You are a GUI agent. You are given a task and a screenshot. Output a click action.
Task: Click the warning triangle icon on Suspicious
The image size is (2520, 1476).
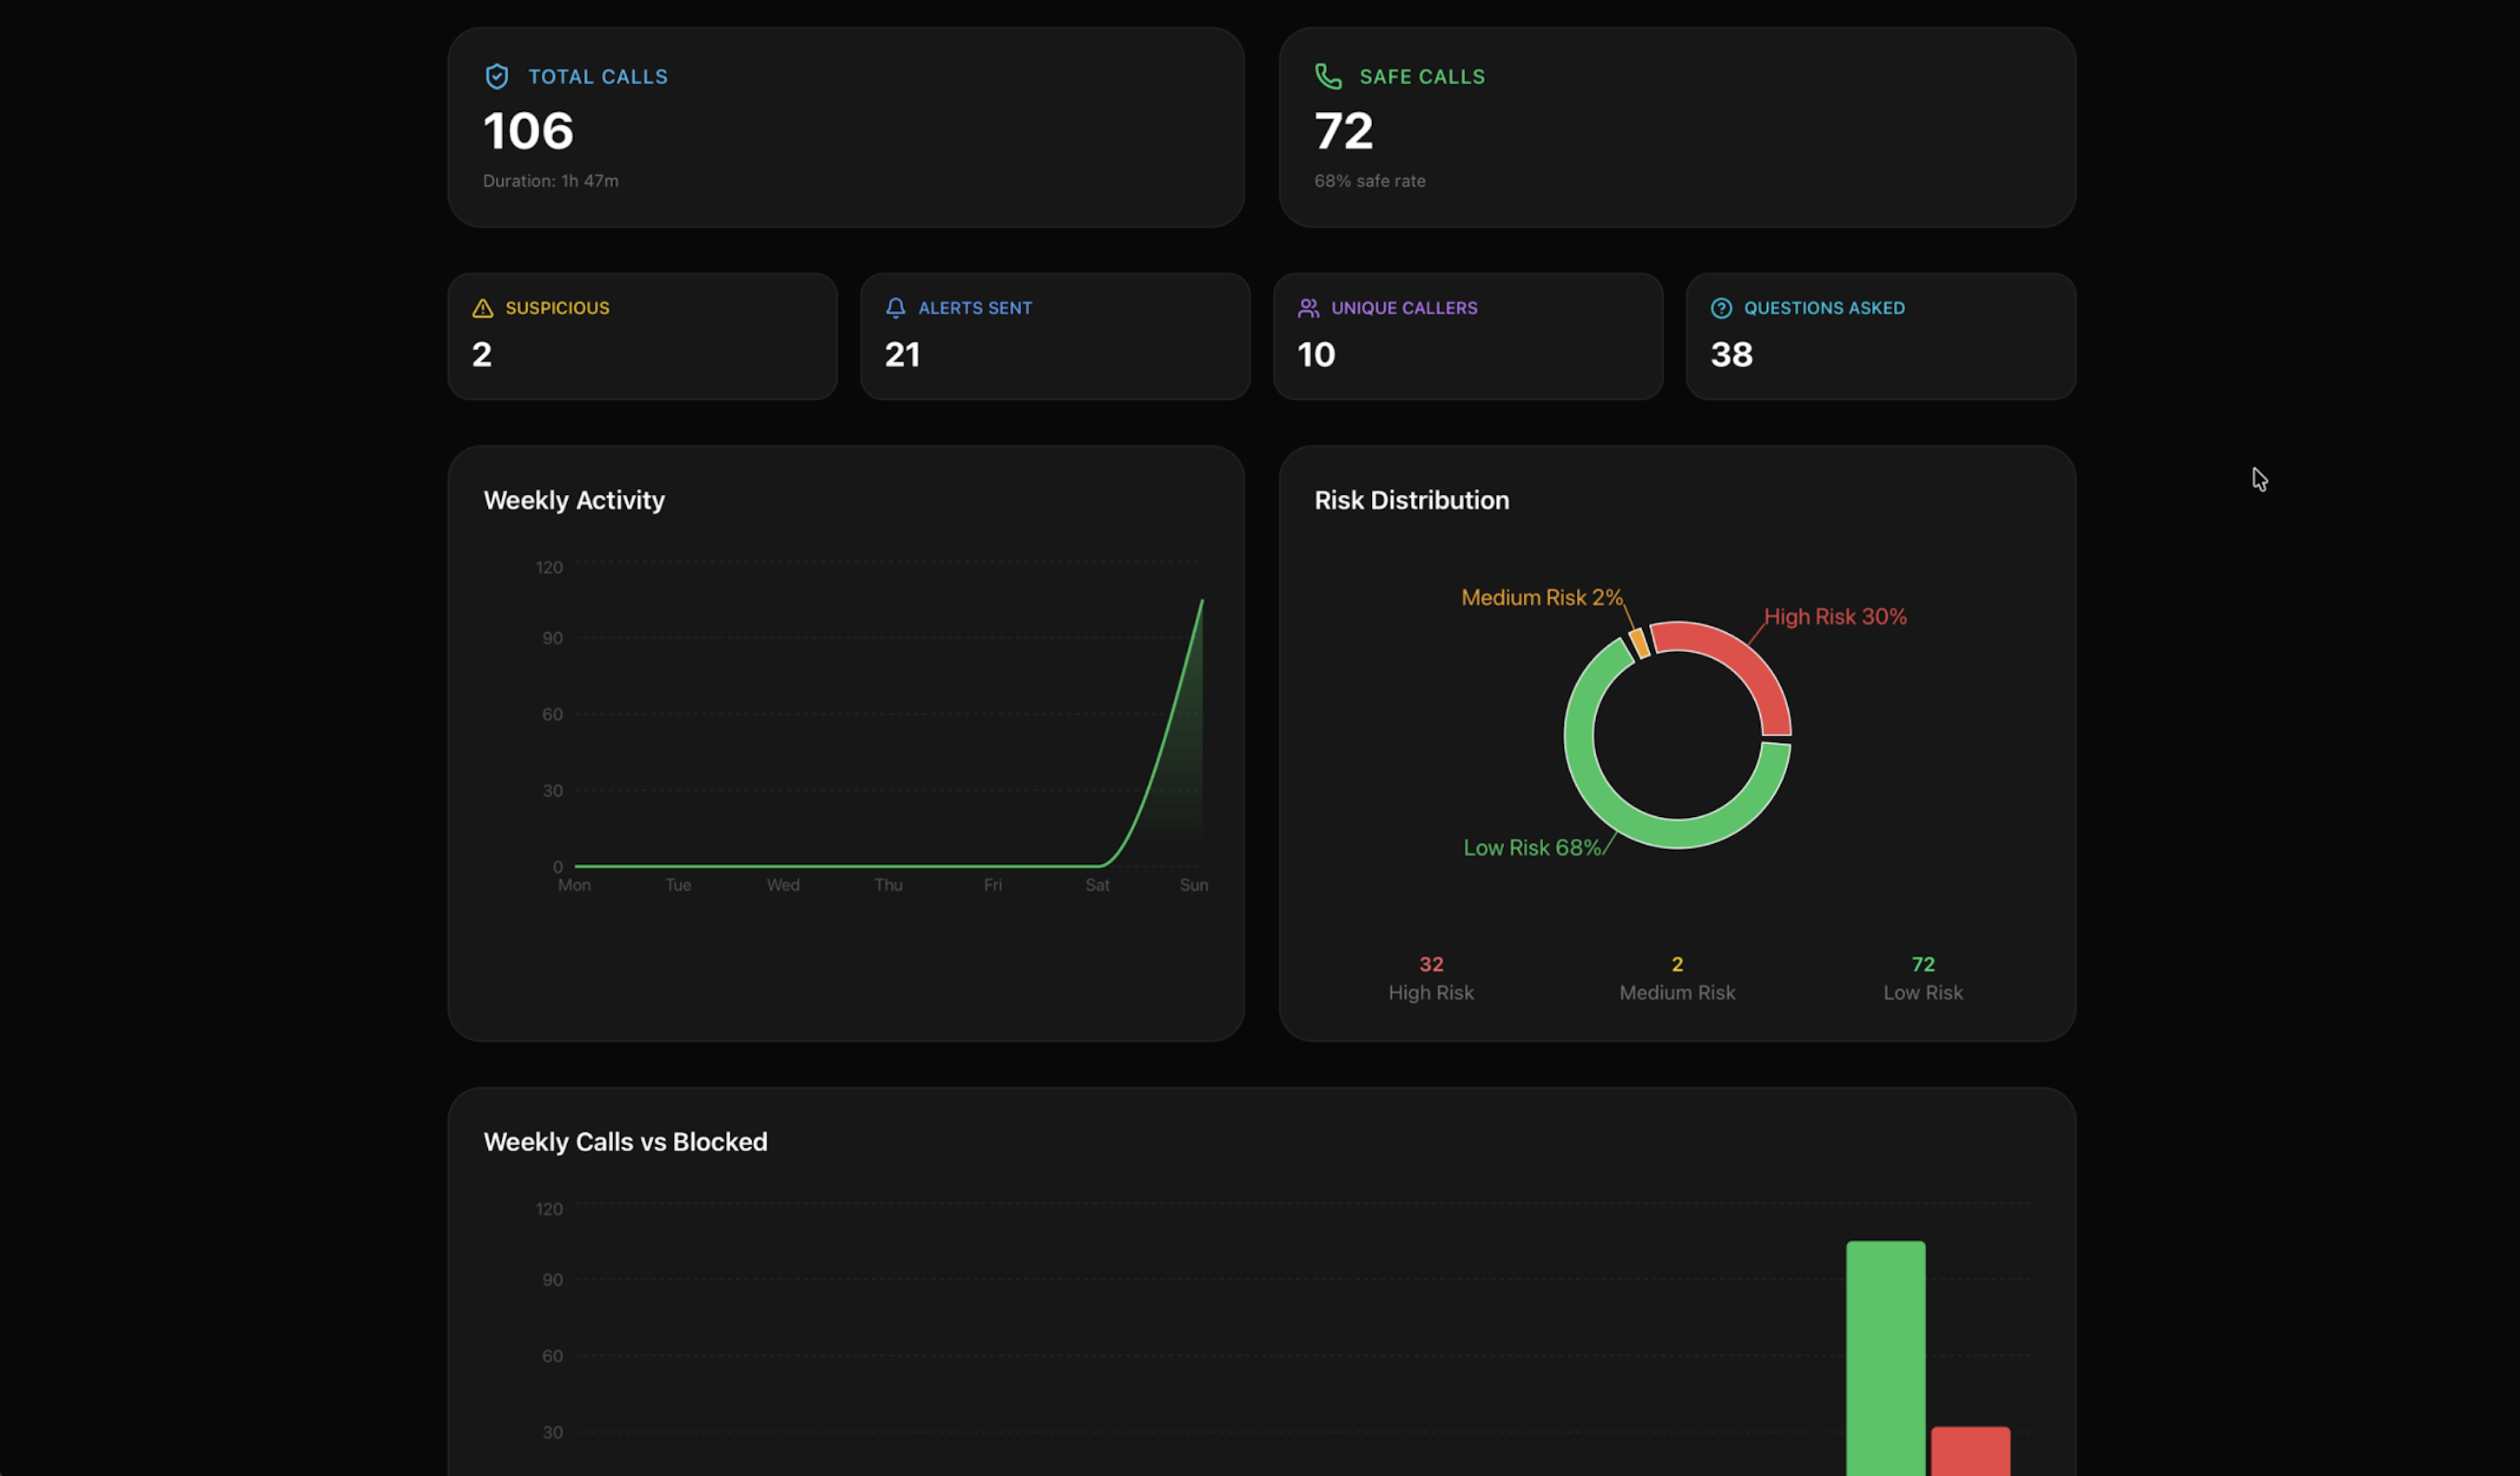483,308
